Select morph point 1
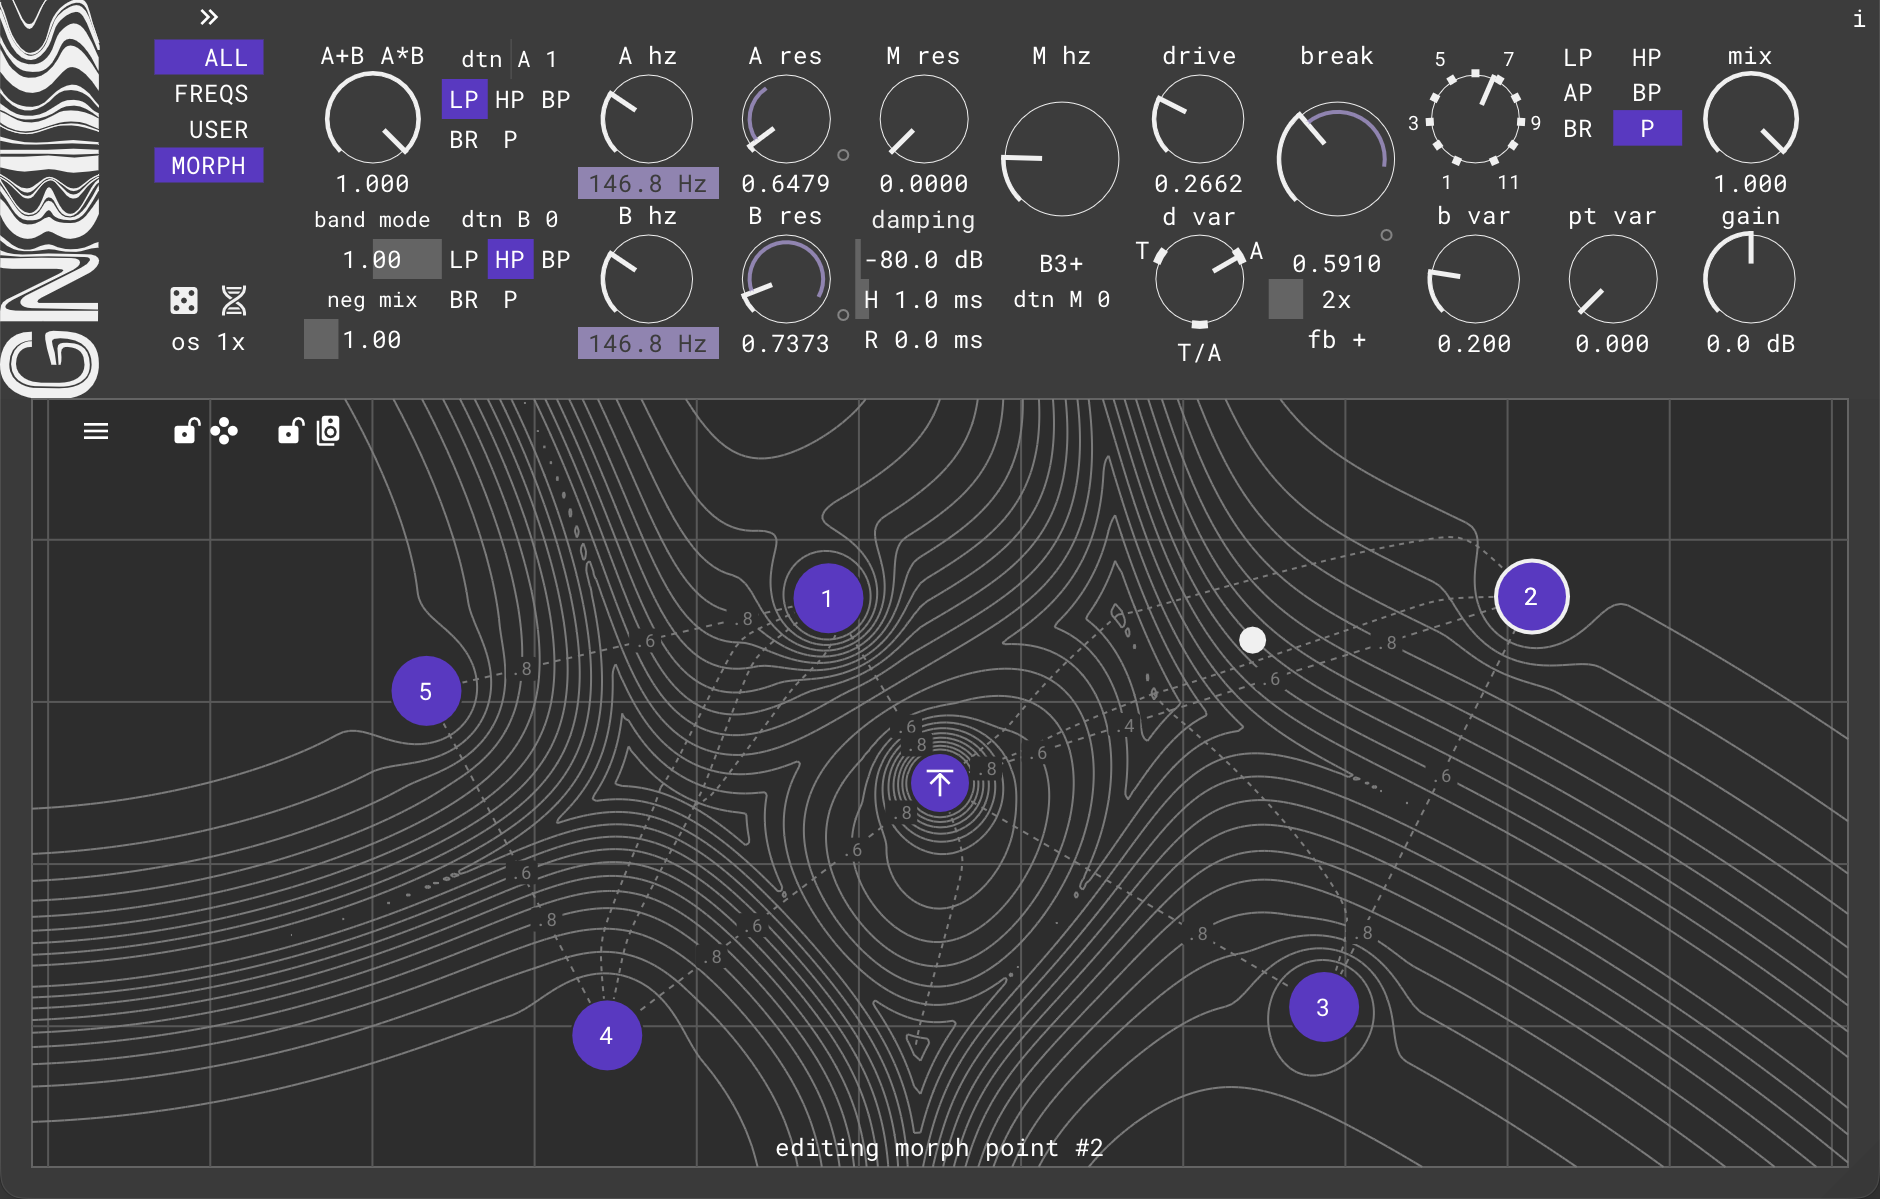Viewport: 1880px width, 1199px height. [x=827, y=598]
